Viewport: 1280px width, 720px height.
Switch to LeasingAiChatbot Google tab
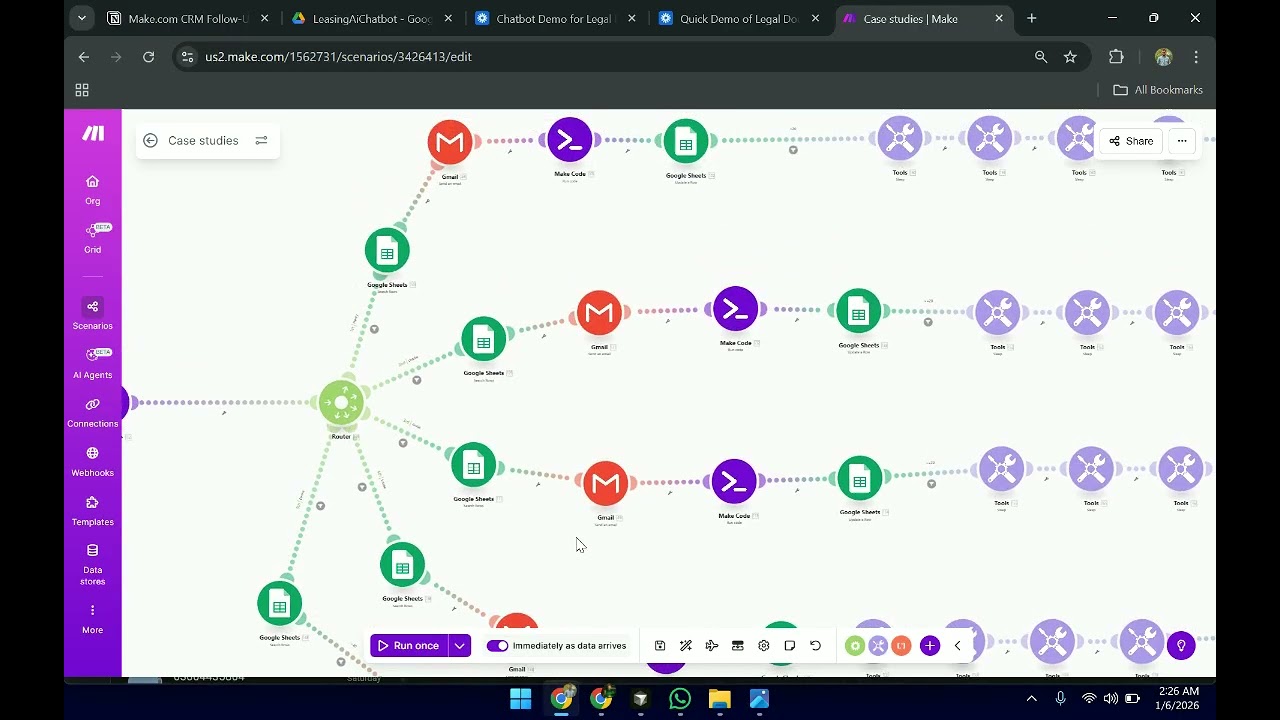point(370,18)
